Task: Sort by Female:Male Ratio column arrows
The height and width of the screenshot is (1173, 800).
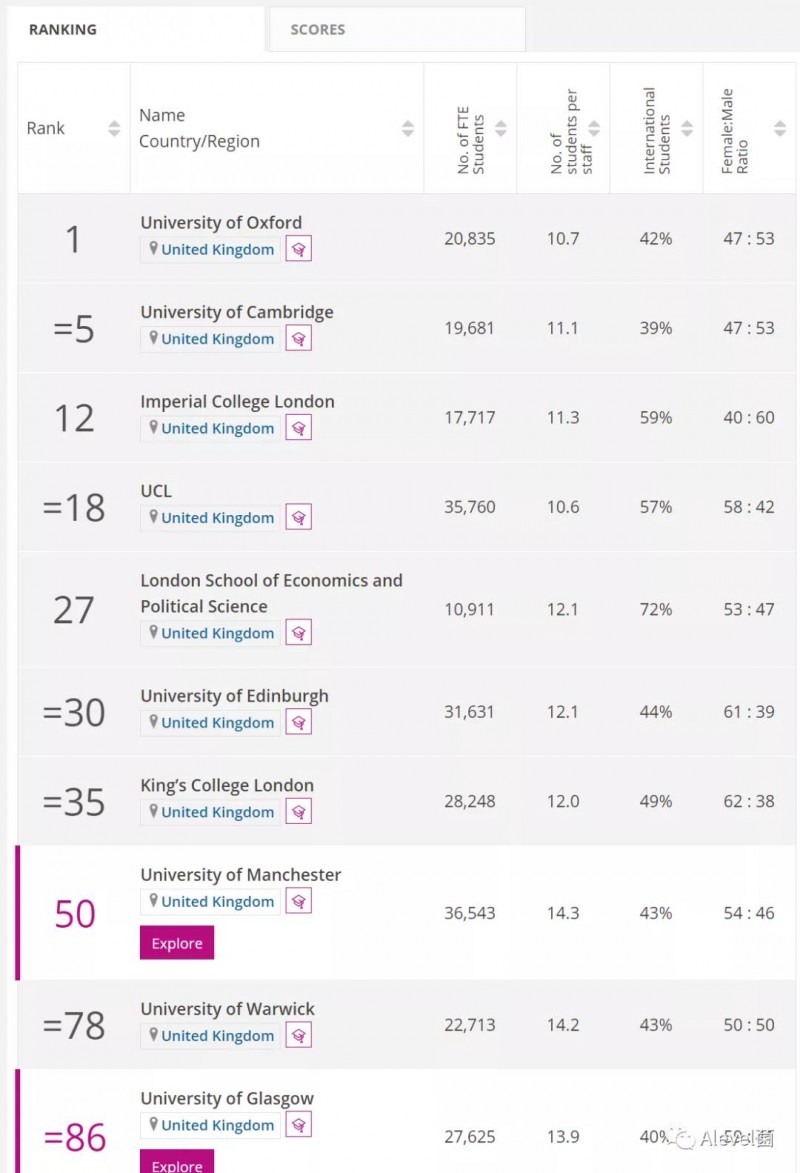Action: 780,128
